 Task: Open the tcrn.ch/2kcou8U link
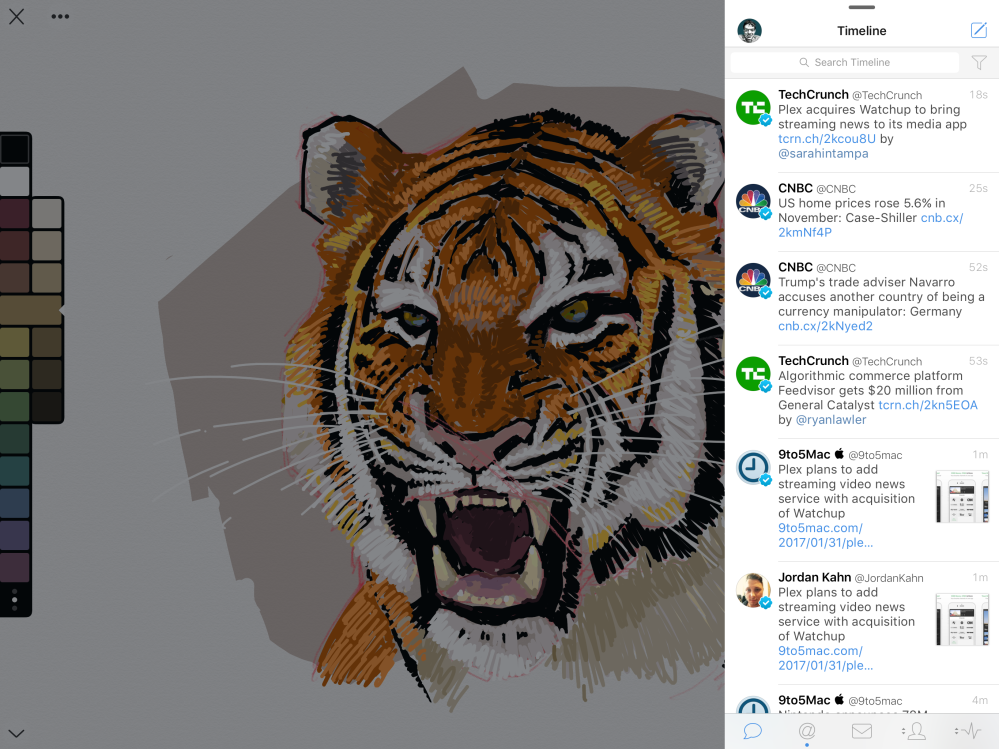pyautogui.click(x=826, y=139)
